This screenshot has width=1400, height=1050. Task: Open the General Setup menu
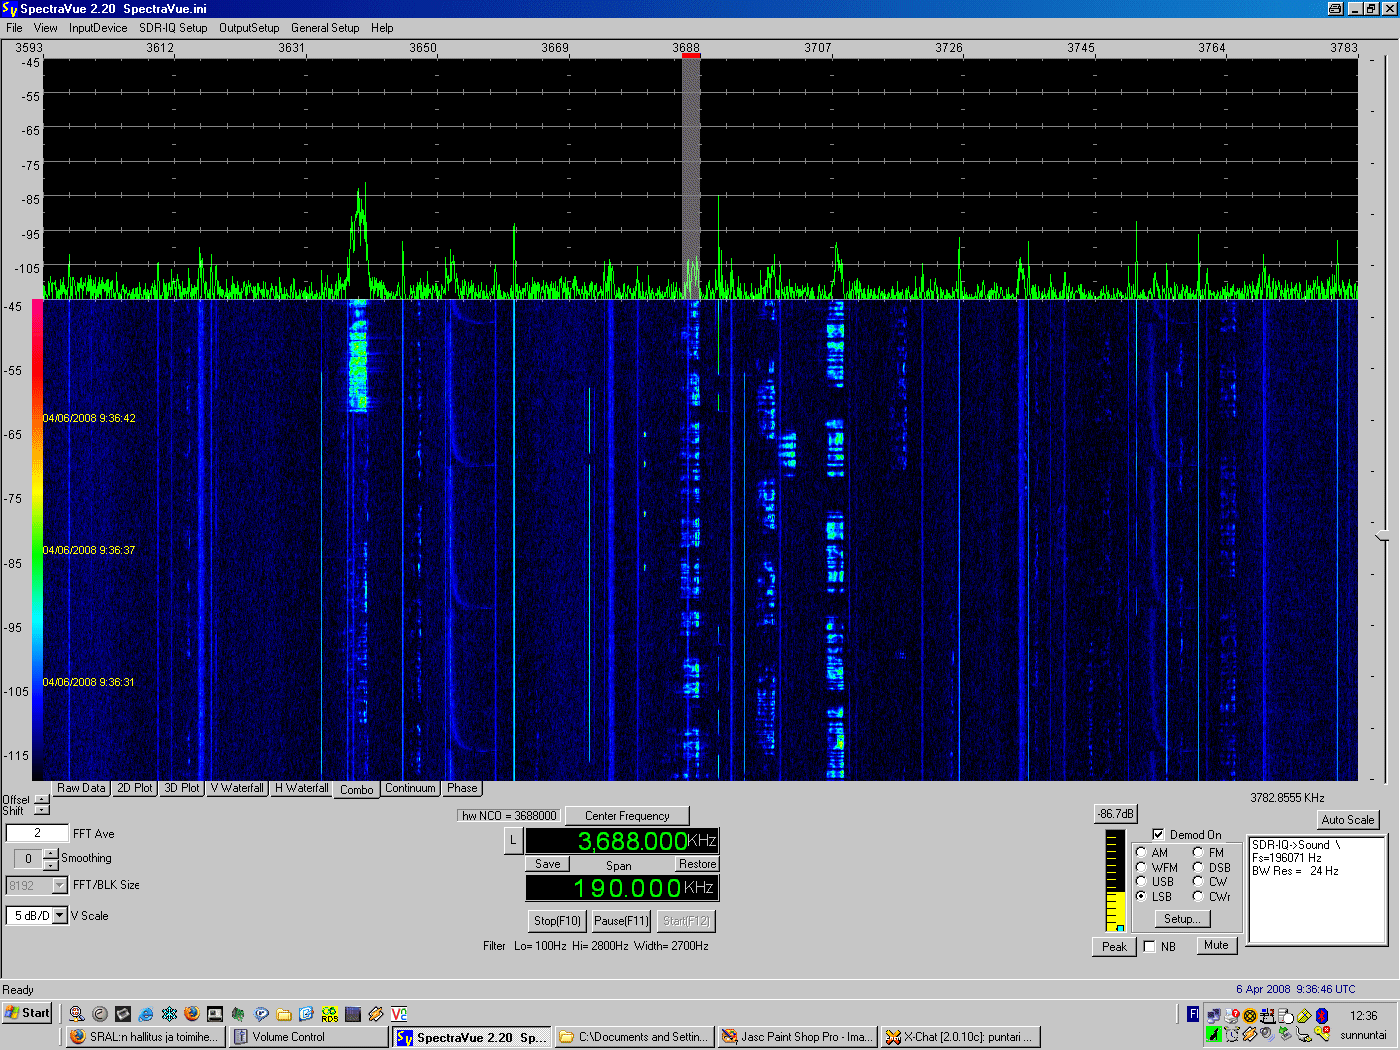pyautogui.click(x=325, y=28)
